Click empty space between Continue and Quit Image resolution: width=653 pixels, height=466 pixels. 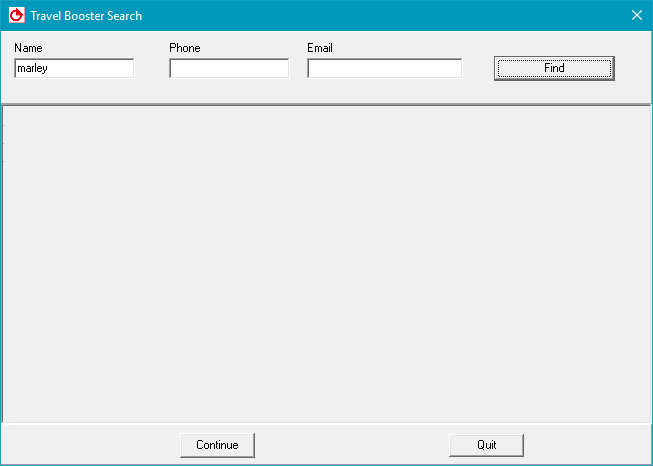352,445
